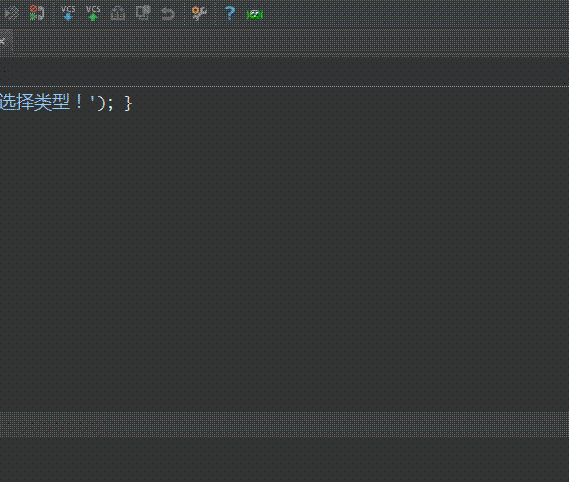Click the exclamation mark inside the string
This screenshot has width=569, height=482.
pos(79,103)
